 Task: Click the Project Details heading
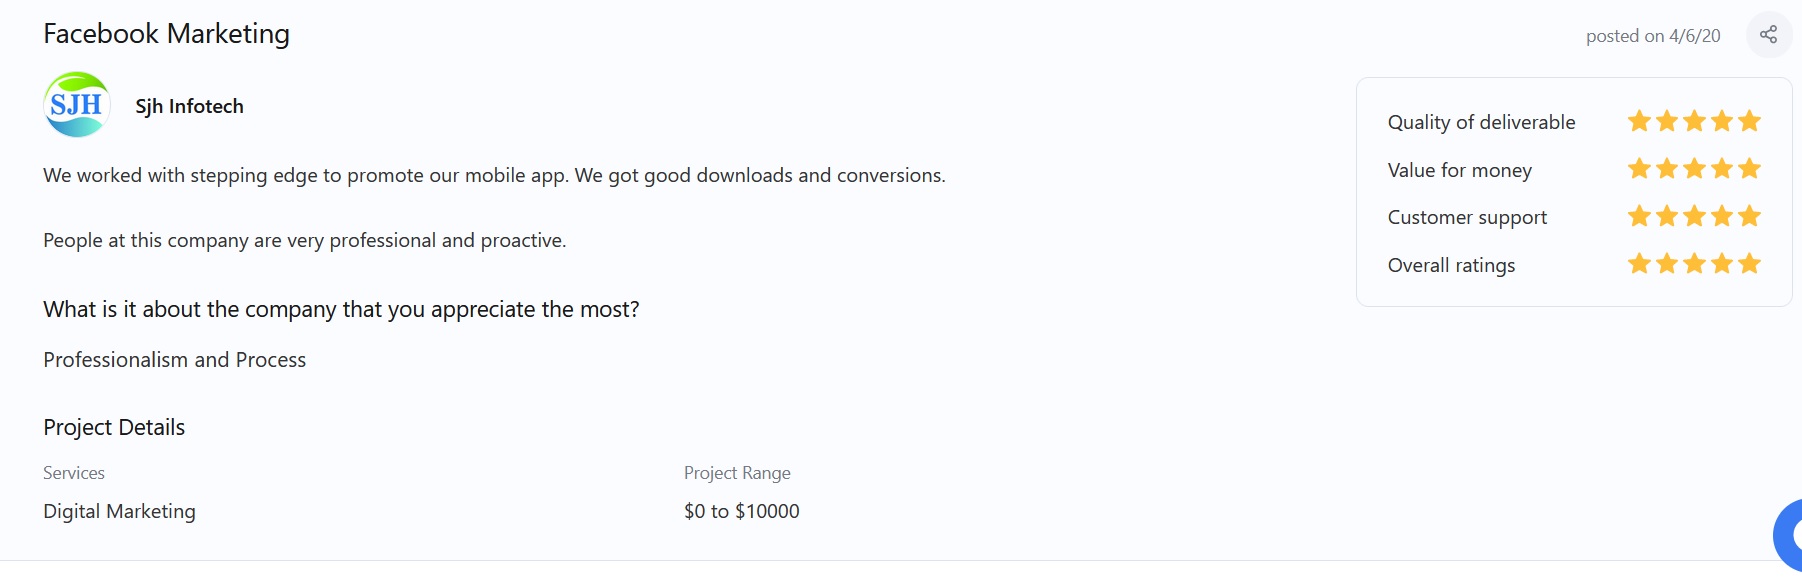(114, 427)
